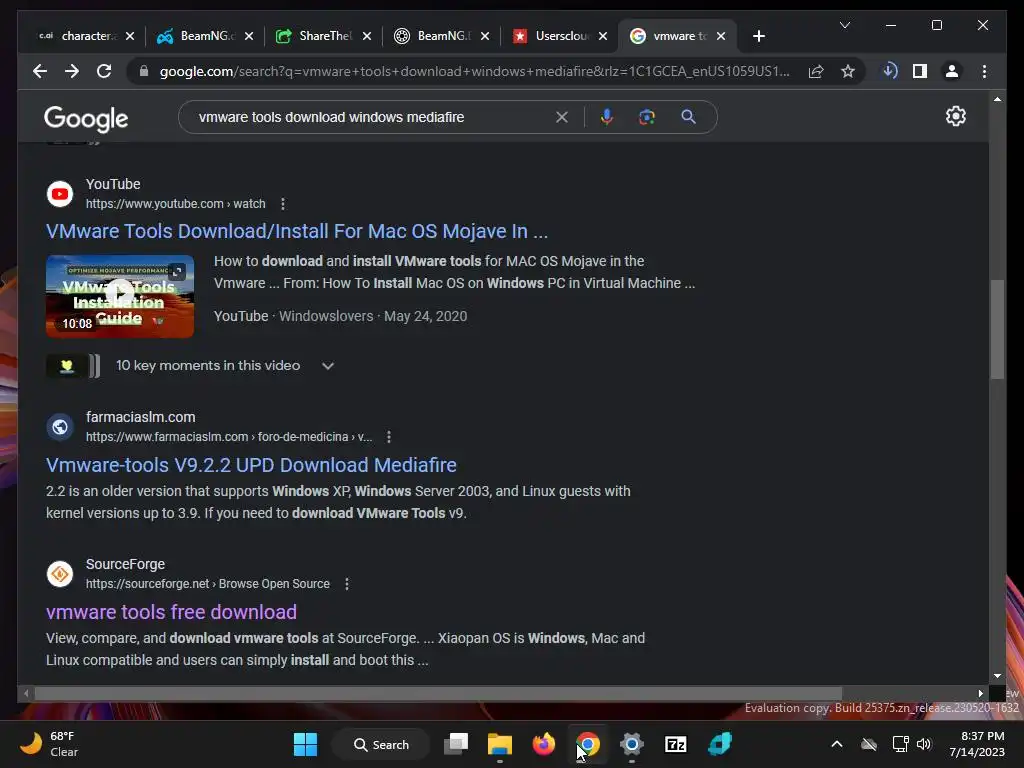Open the tab search dropdown arrow
The width and height of the screenshot is (1024, 768).
point(844,25)
